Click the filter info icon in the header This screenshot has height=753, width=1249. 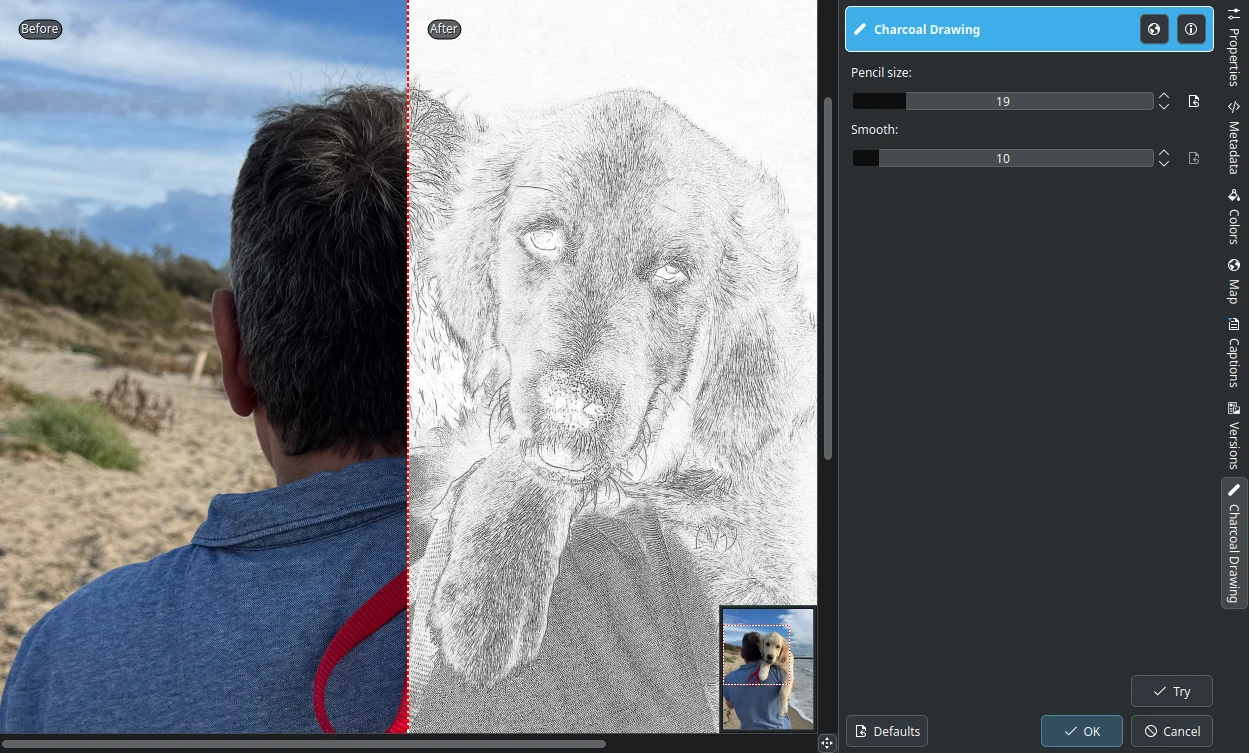pyautogui.click(x=1191, y=29)
